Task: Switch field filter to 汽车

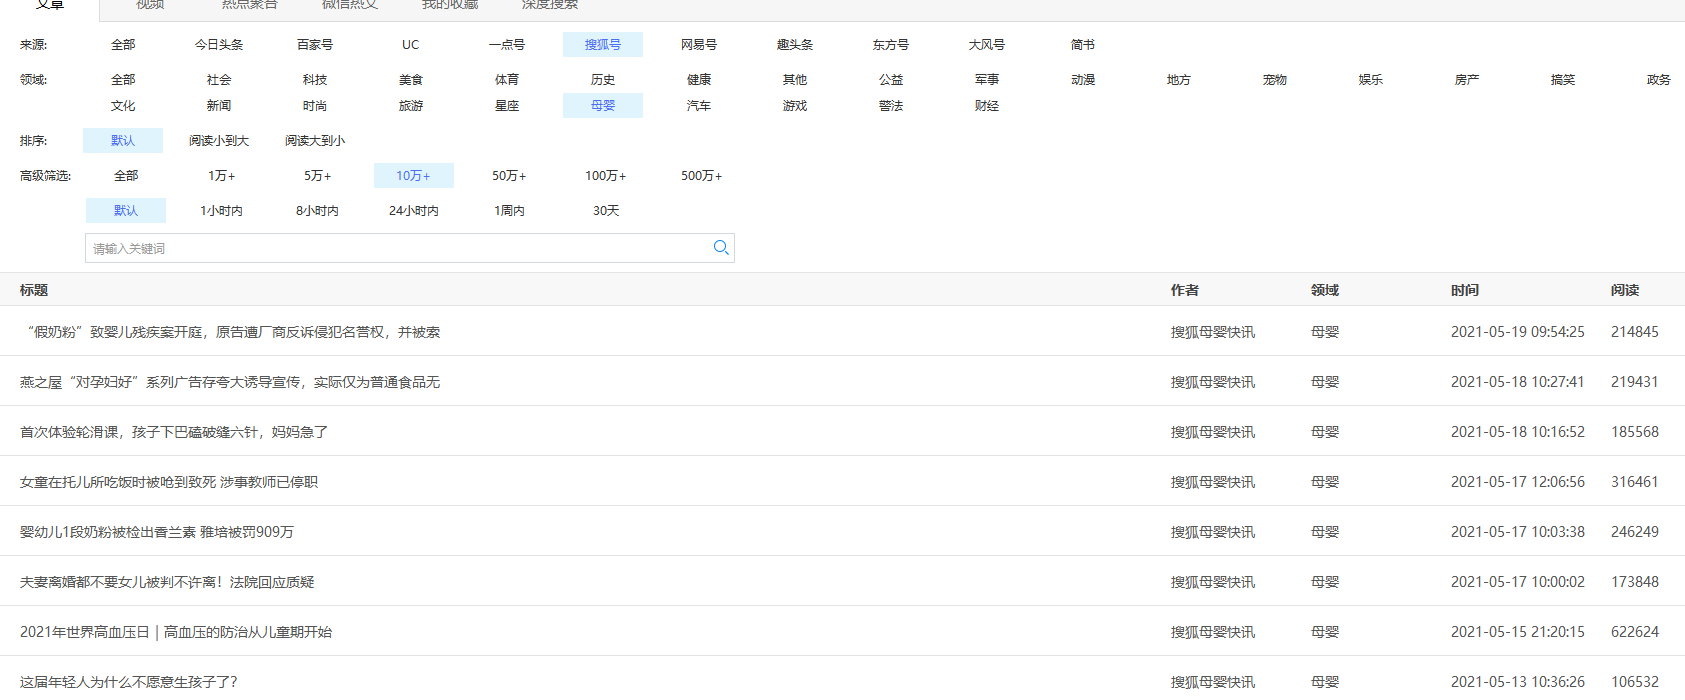Action: click(x=699, y=106)
